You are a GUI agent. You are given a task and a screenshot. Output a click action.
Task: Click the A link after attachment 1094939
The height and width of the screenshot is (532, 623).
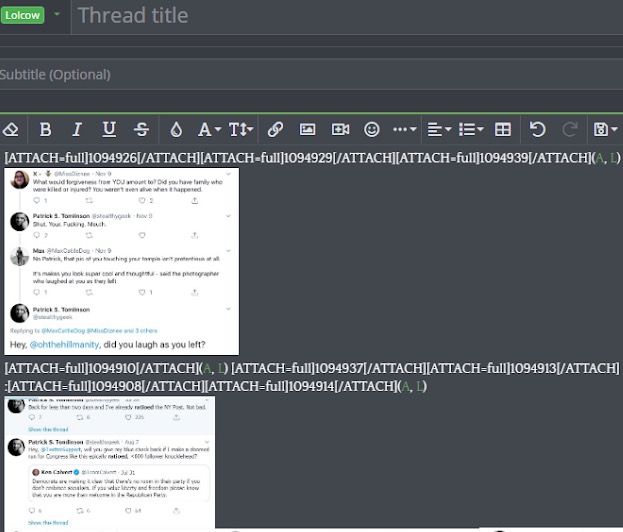pos(599,158)
